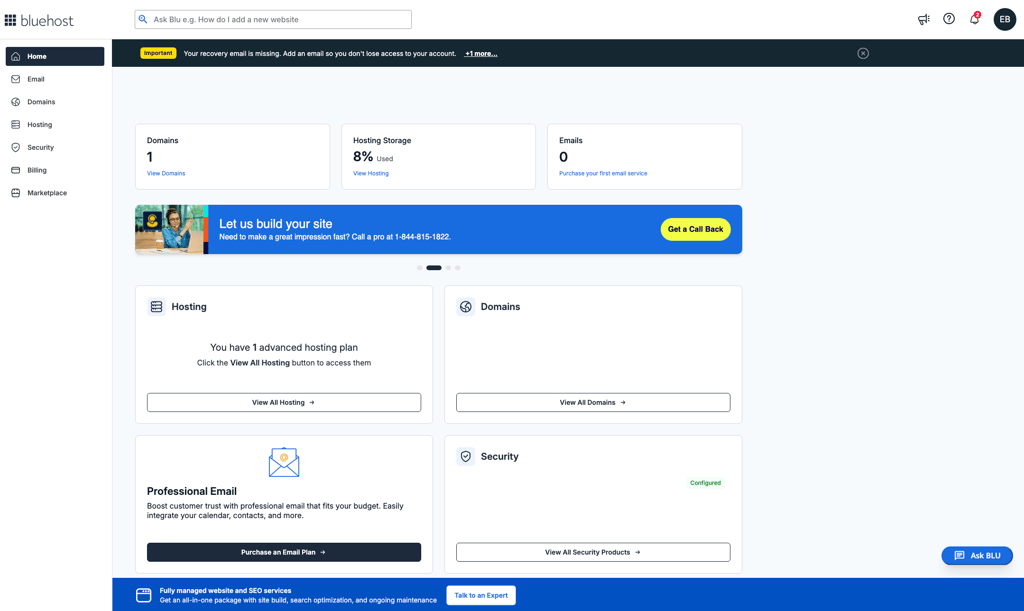Click the yellow Important badge
This screenshot has width=1024, height=611.
[x=158, y=53]
